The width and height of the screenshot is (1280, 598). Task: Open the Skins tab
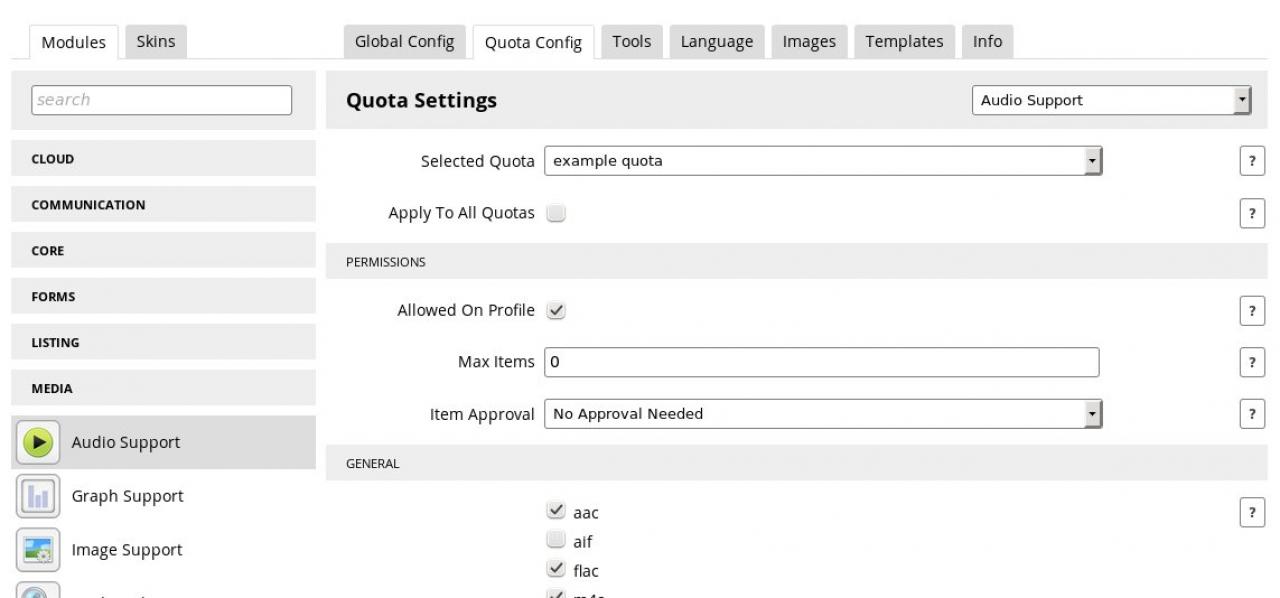tap(155, 42)
